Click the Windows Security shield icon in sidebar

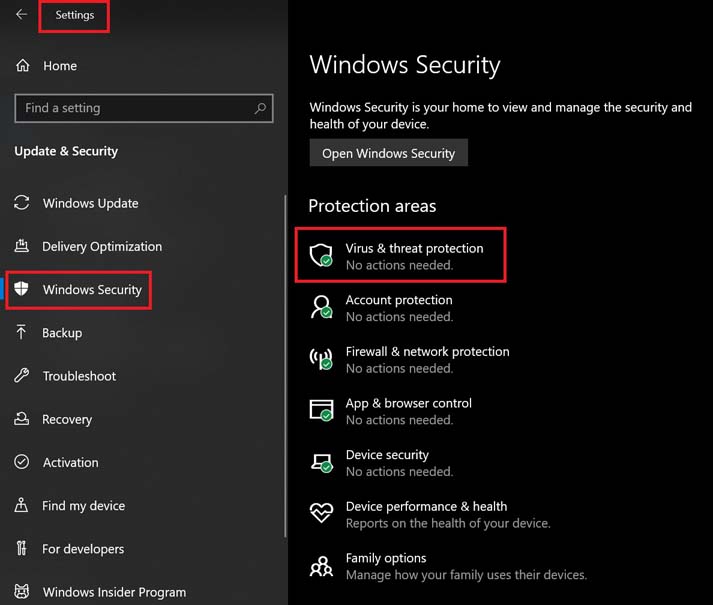coord(21,289)
